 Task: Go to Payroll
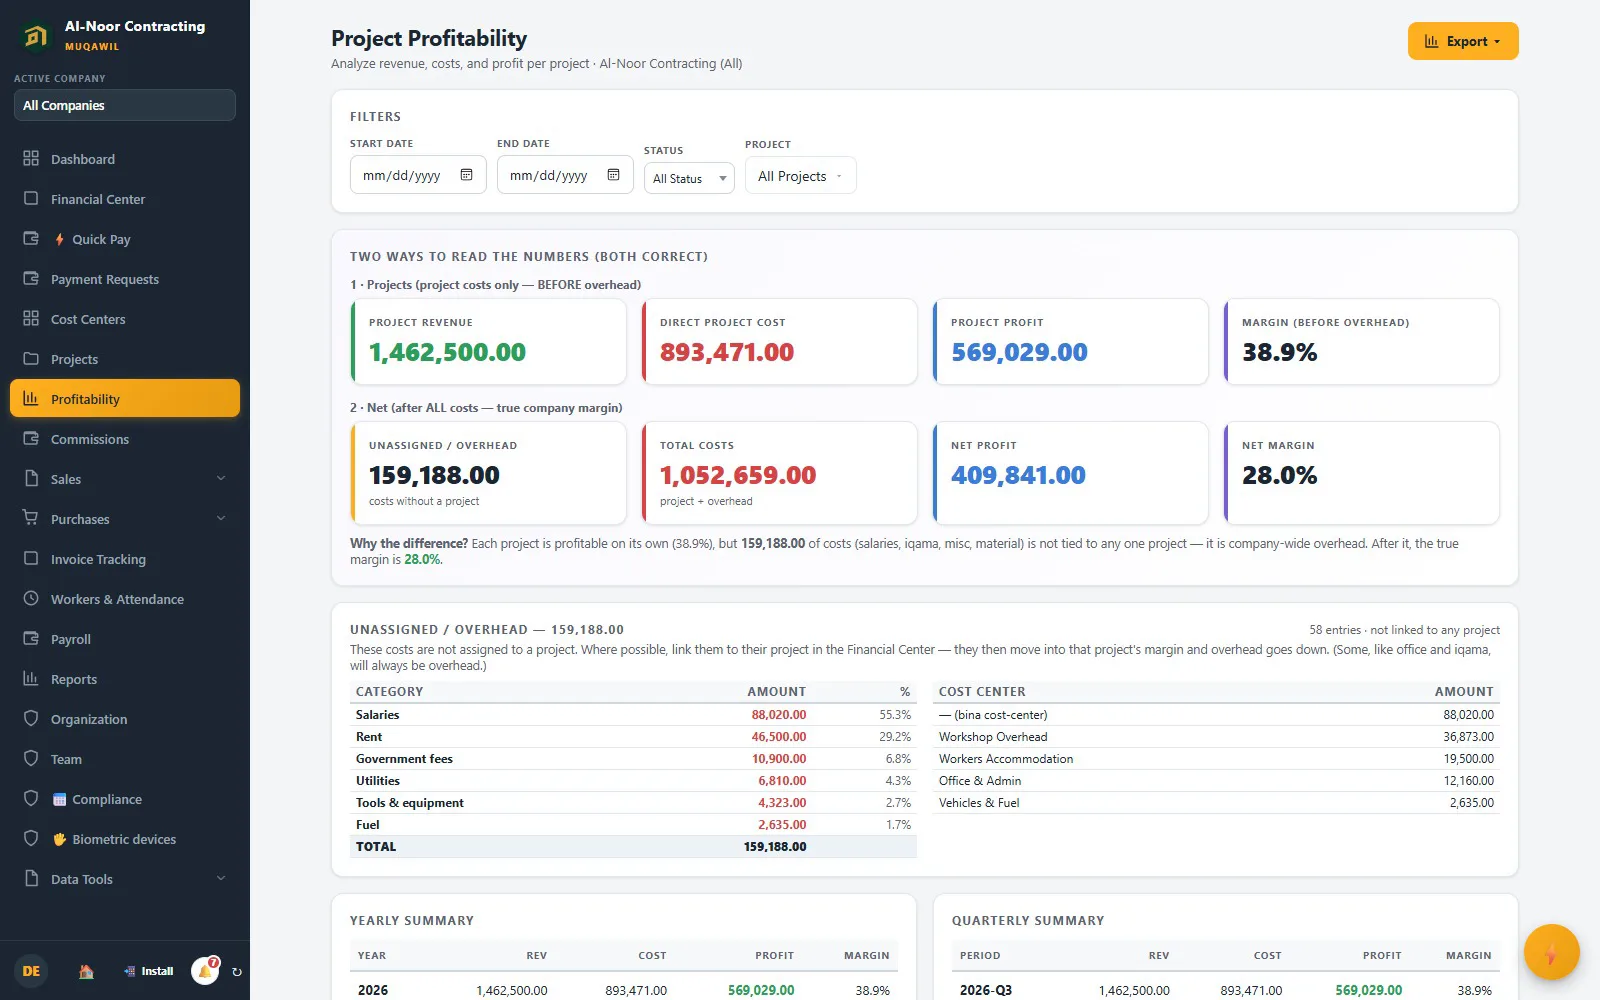tap(125, 639)
